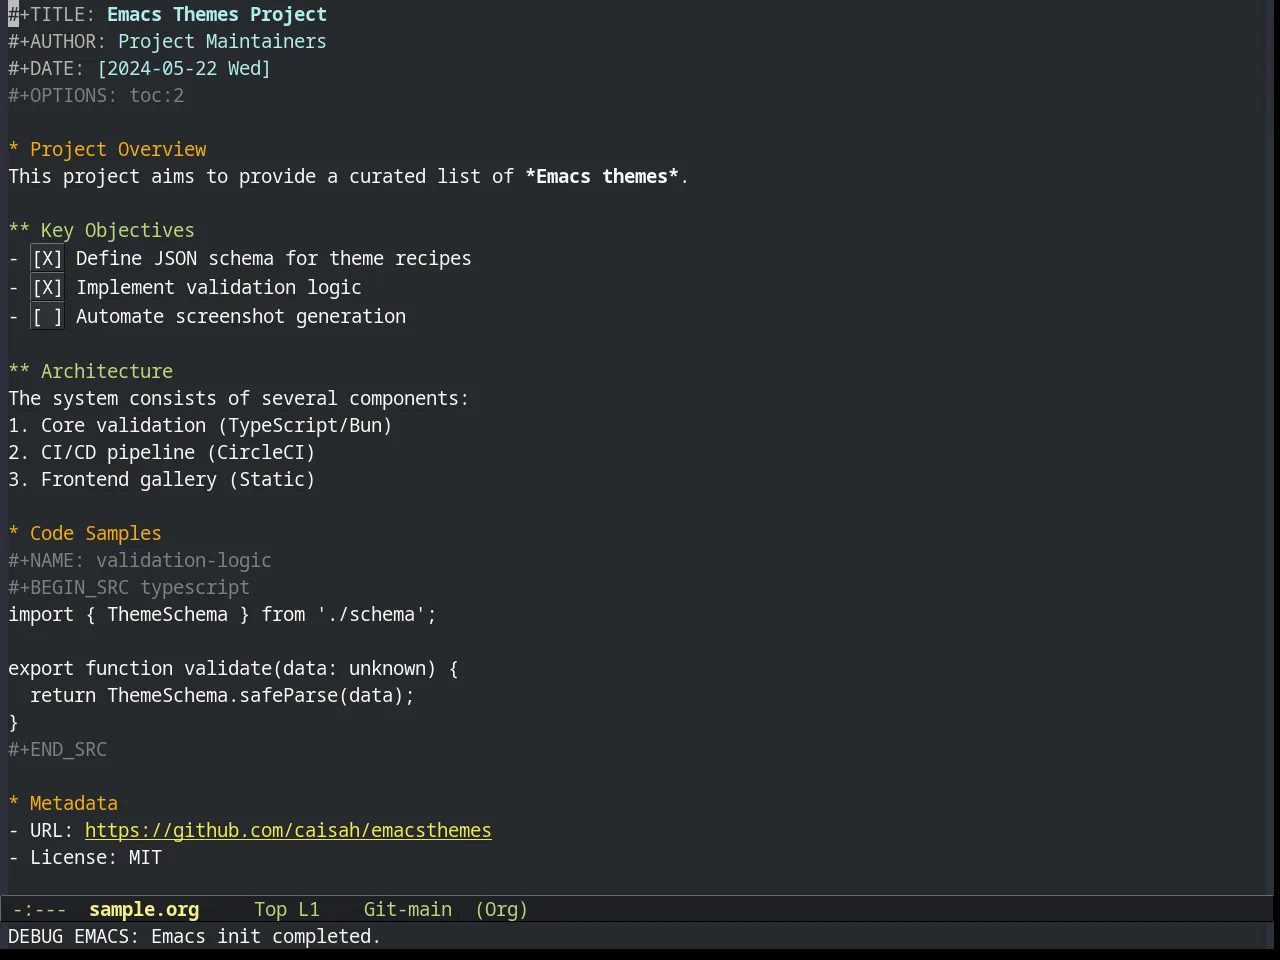1280x960 pixels.
Task: Click the 'import { ThemeSchema }' code line
Action: (222, 614)
